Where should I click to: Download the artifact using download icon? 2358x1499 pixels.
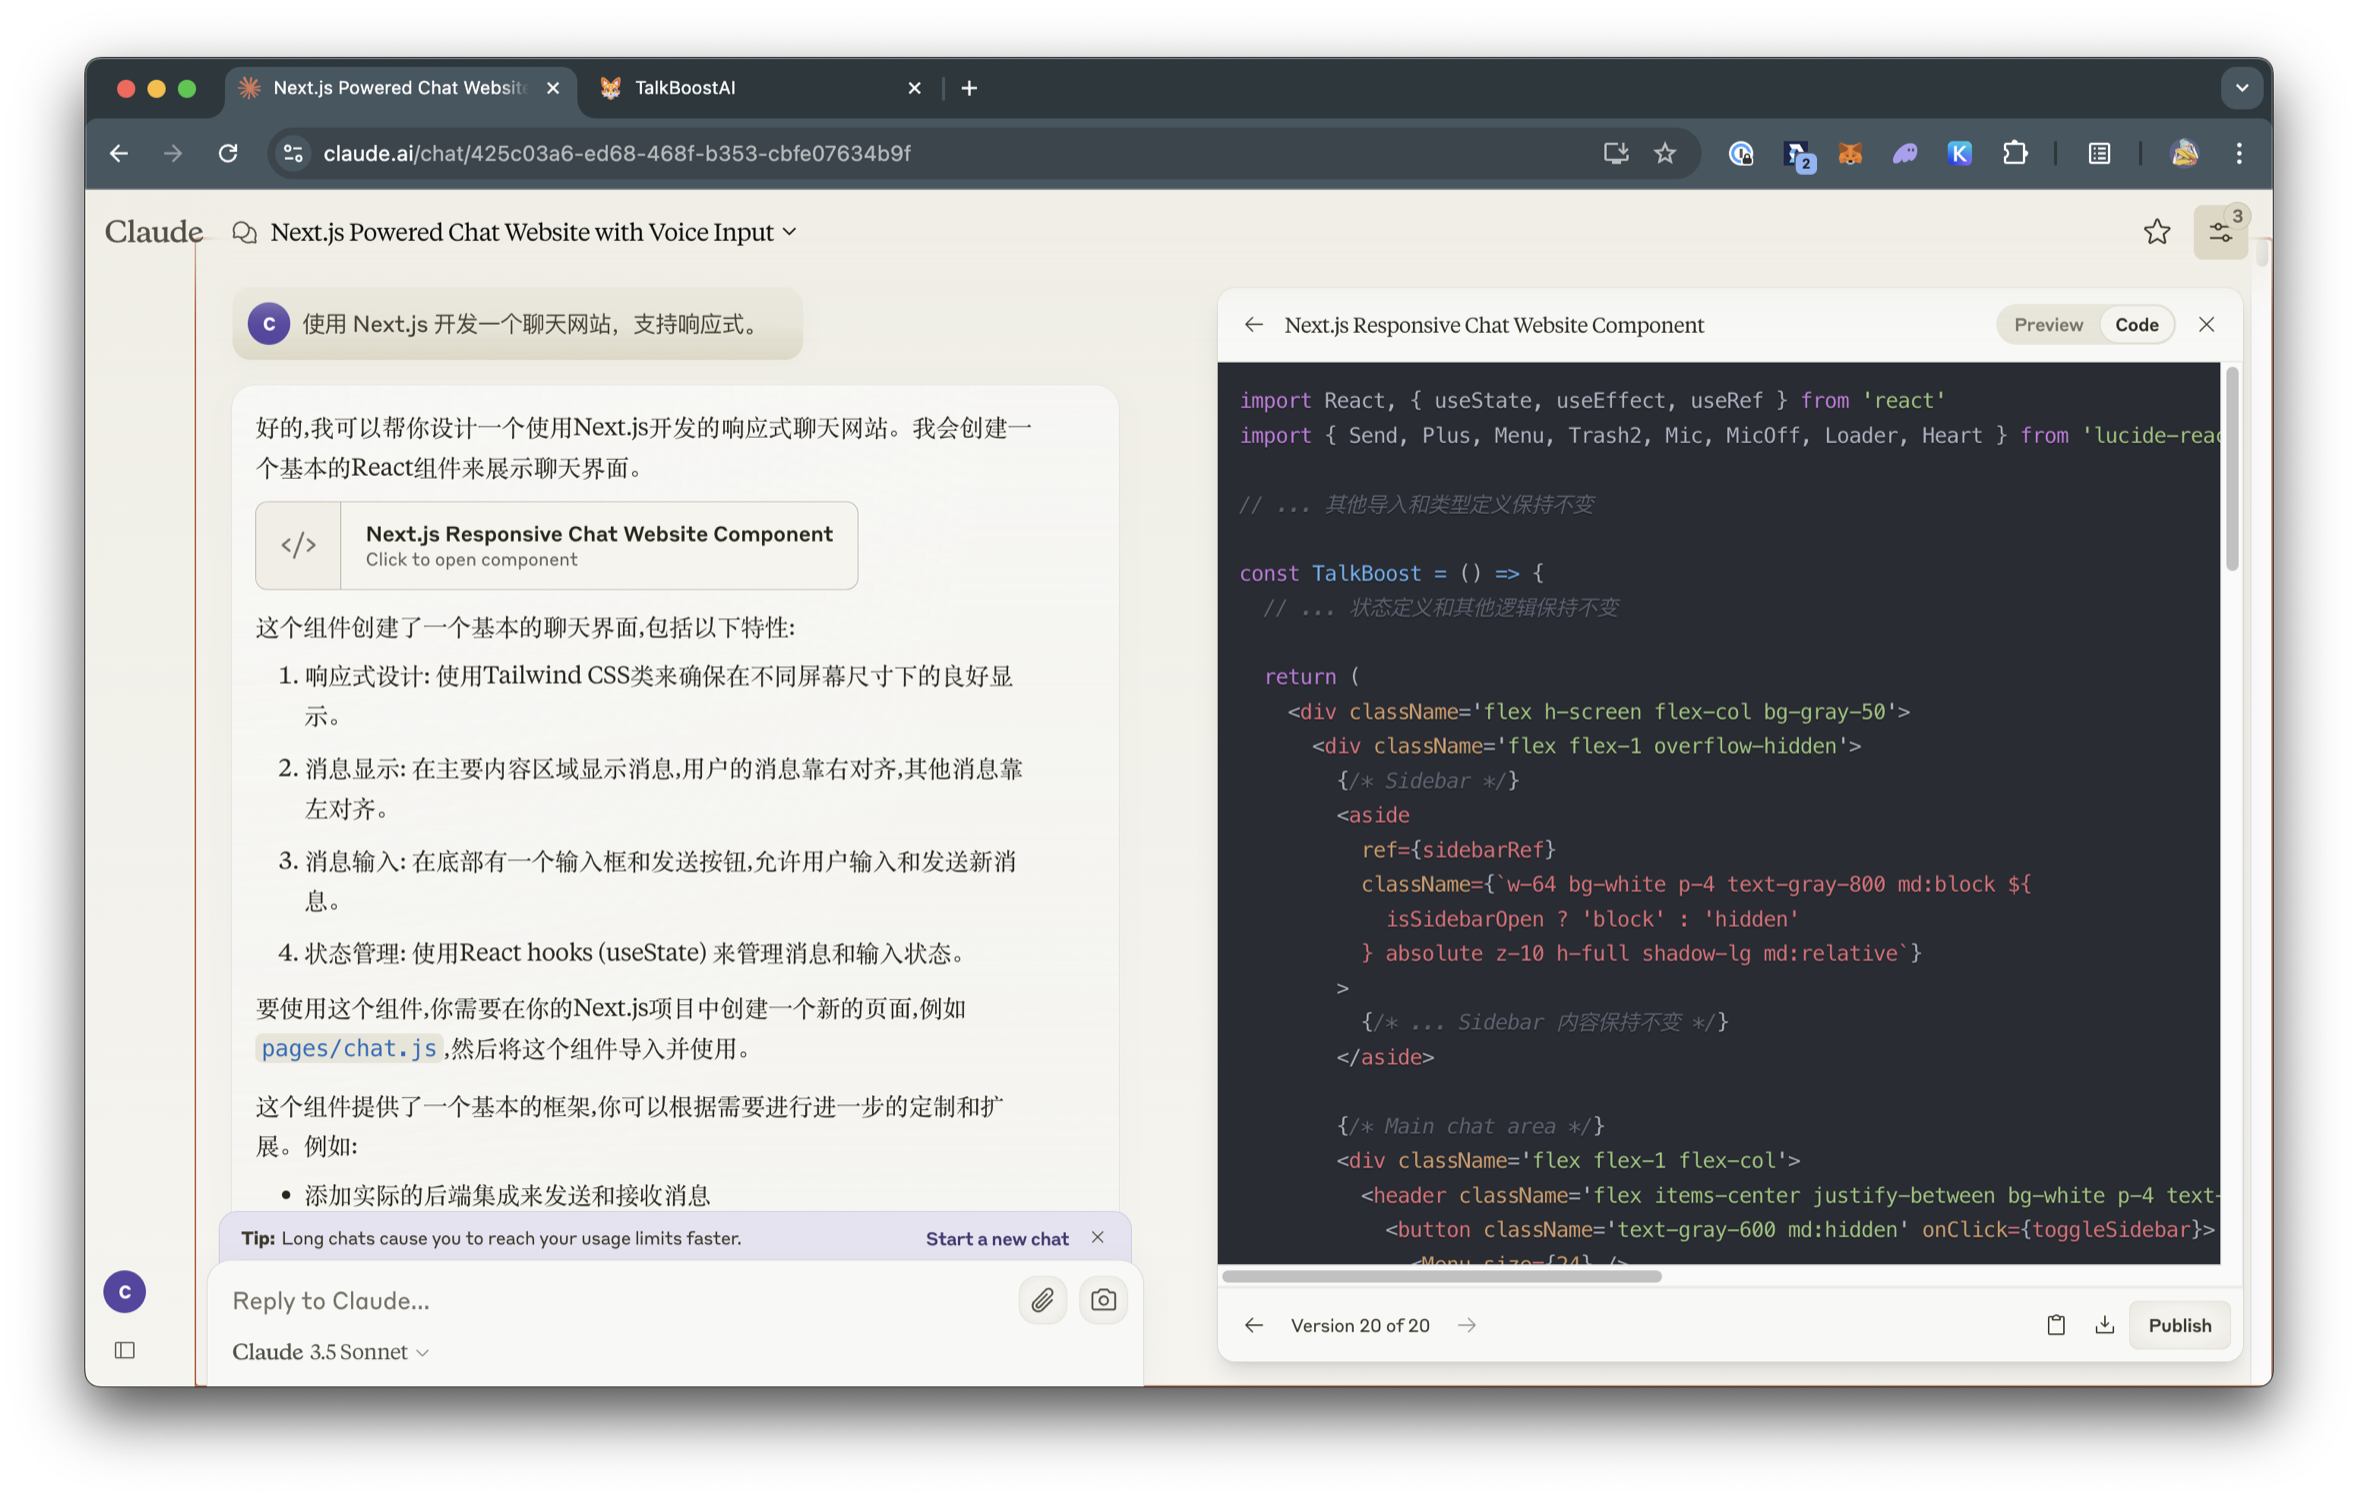(x=2104, y=1324)
